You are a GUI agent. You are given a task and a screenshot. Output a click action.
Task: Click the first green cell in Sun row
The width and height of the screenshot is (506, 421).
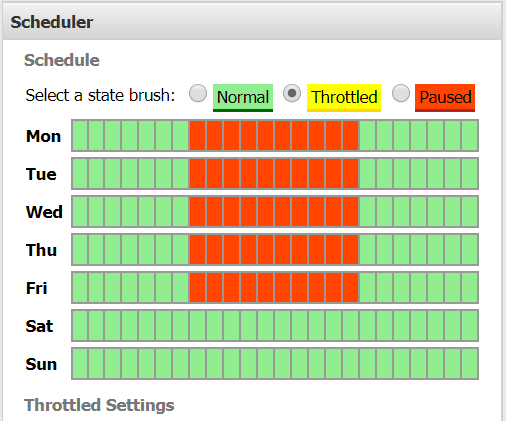coord(80,364)
